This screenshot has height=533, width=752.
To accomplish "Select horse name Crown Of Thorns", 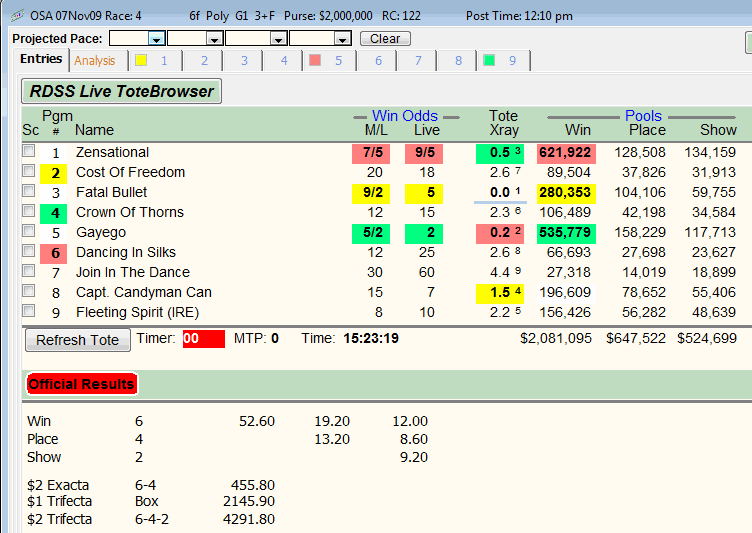I will click(130, 212).
